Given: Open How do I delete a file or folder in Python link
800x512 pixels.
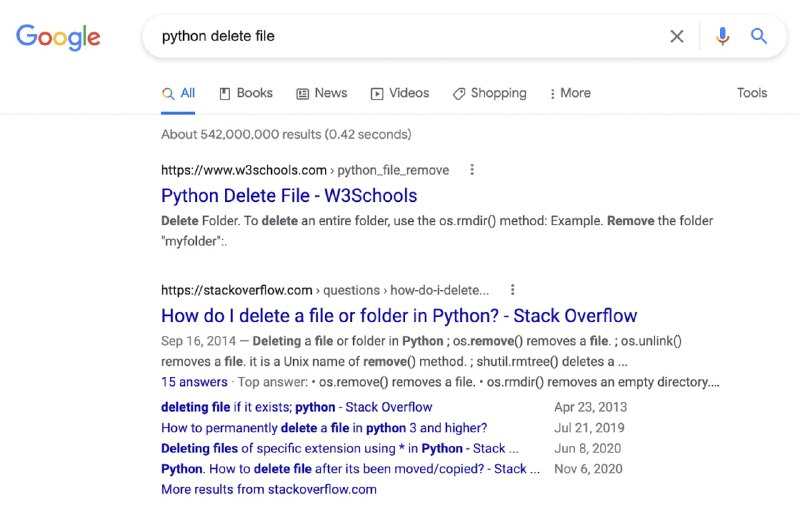Looking at the screenshot, I should pyautogui.click(x=399, y=316).
